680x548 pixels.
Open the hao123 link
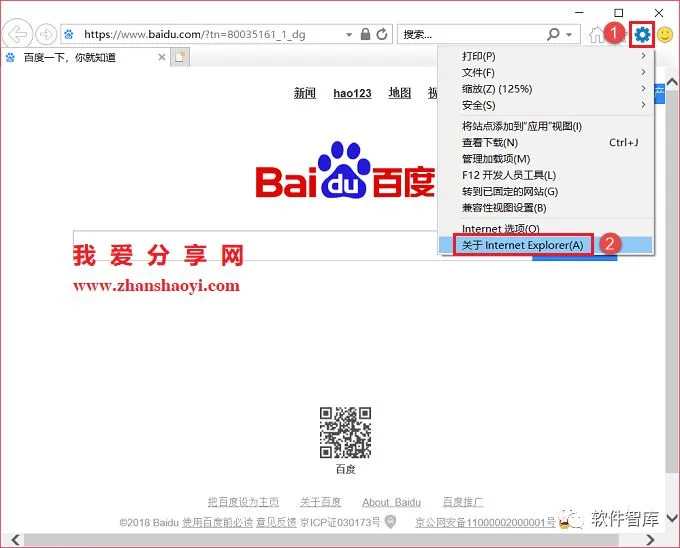[352, 93]
